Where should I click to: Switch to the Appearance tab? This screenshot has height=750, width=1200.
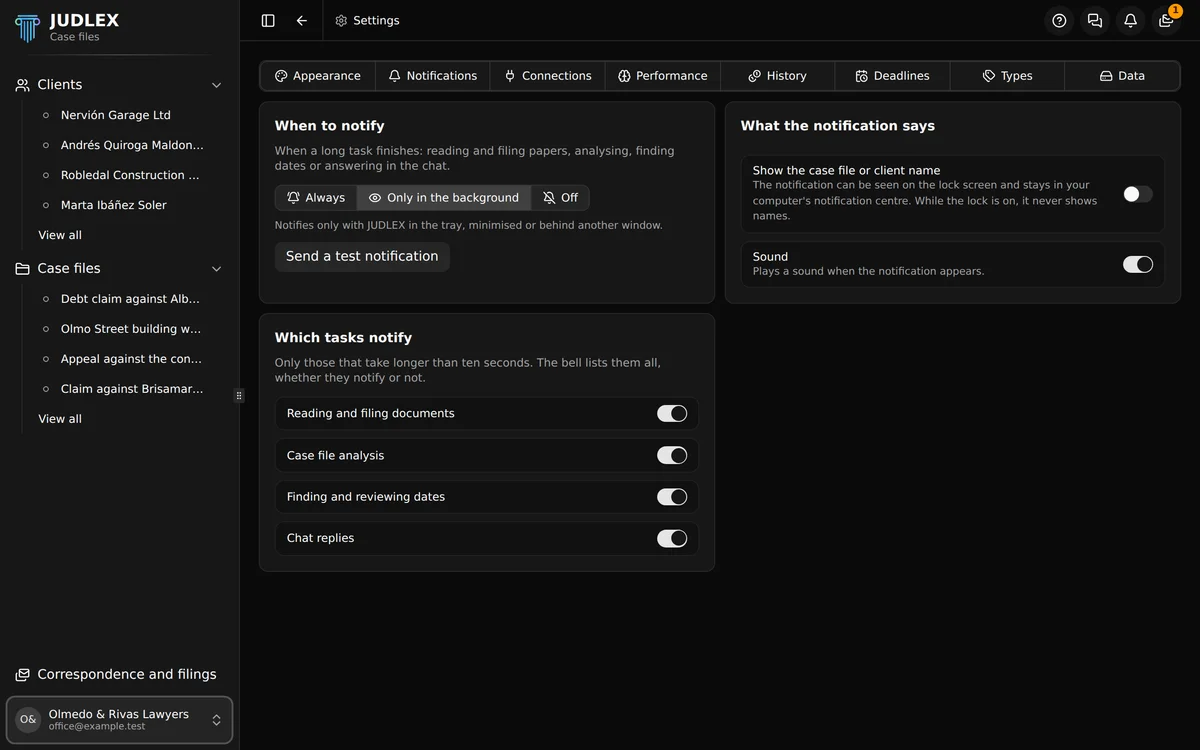pyautogui.click(x=318, y=76)
